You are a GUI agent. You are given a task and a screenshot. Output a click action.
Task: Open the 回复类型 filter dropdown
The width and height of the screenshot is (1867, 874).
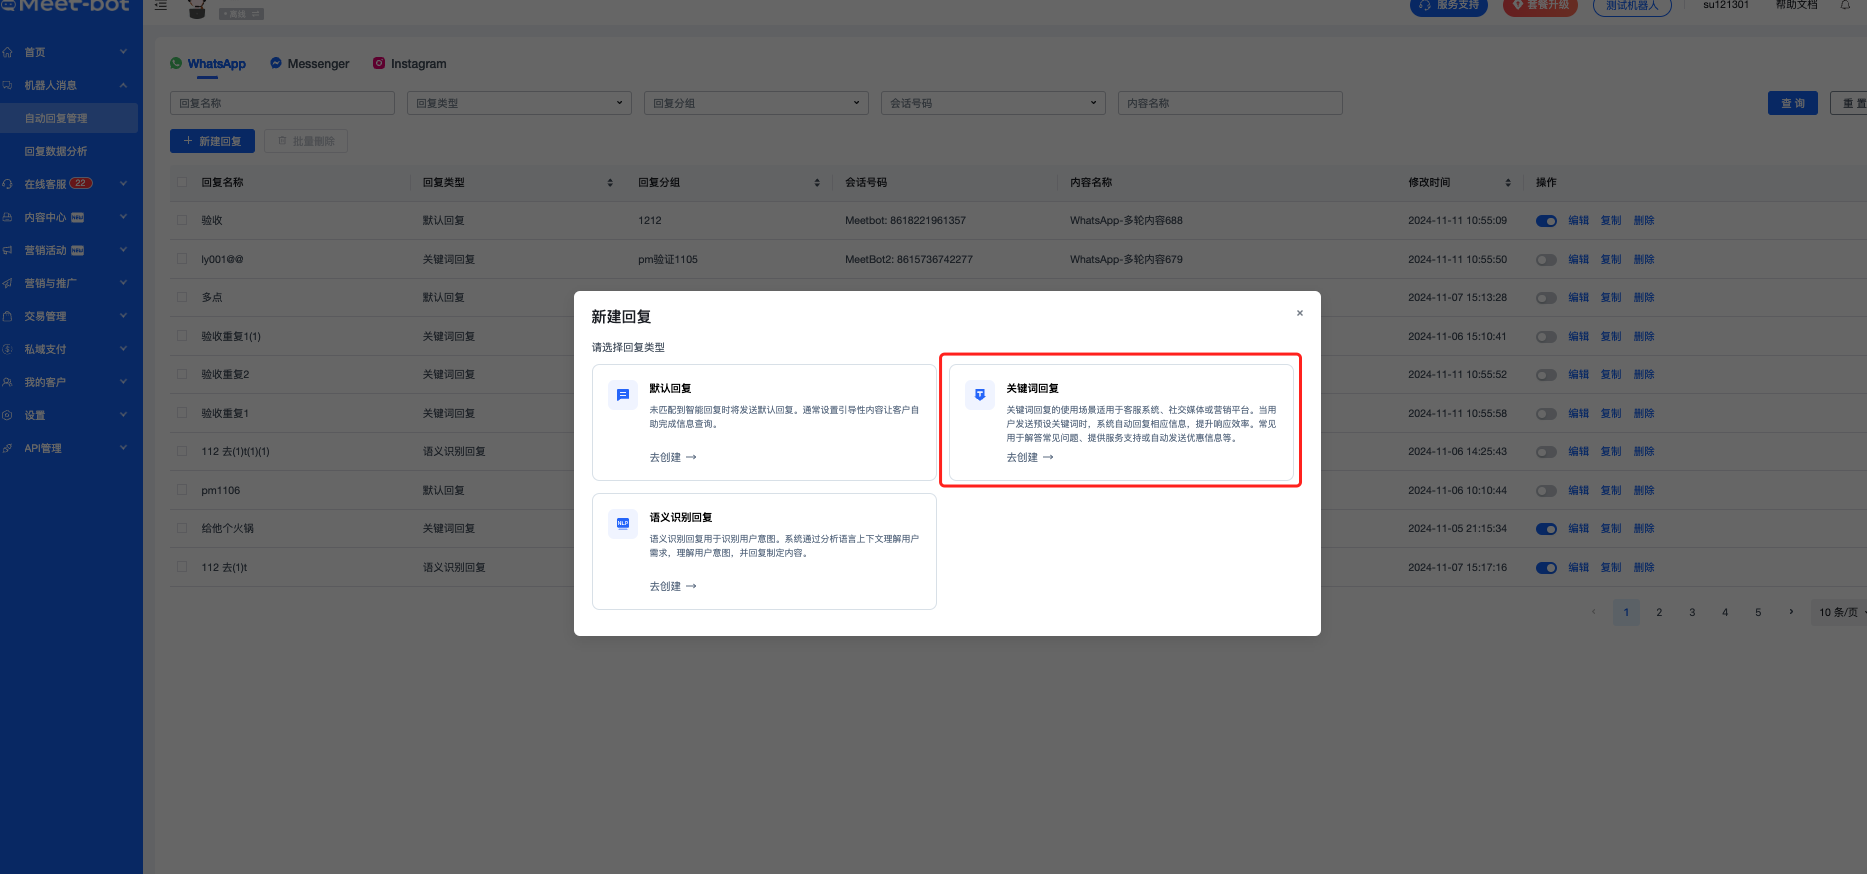coord(519,103)
